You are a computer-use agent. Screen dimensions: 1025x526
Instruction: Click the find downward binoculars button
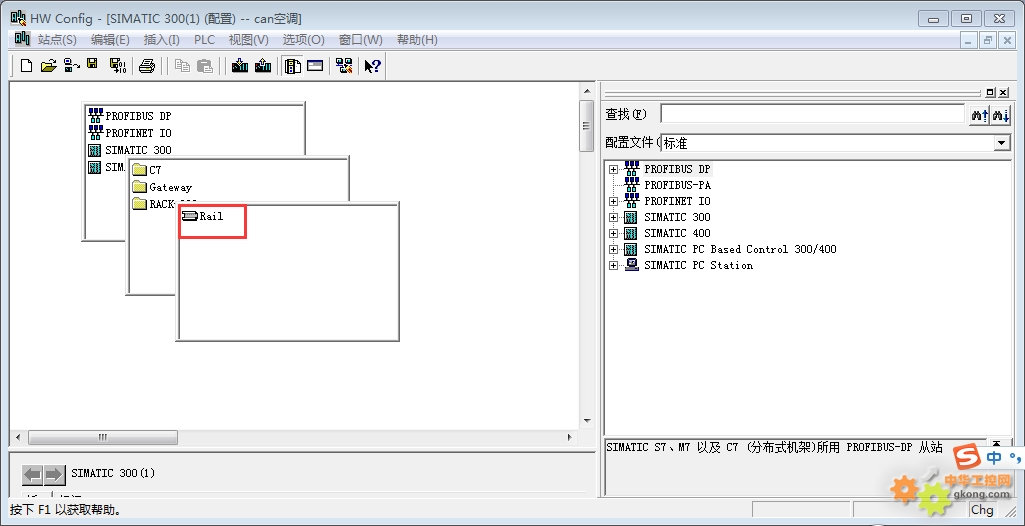coord(1001,115)
